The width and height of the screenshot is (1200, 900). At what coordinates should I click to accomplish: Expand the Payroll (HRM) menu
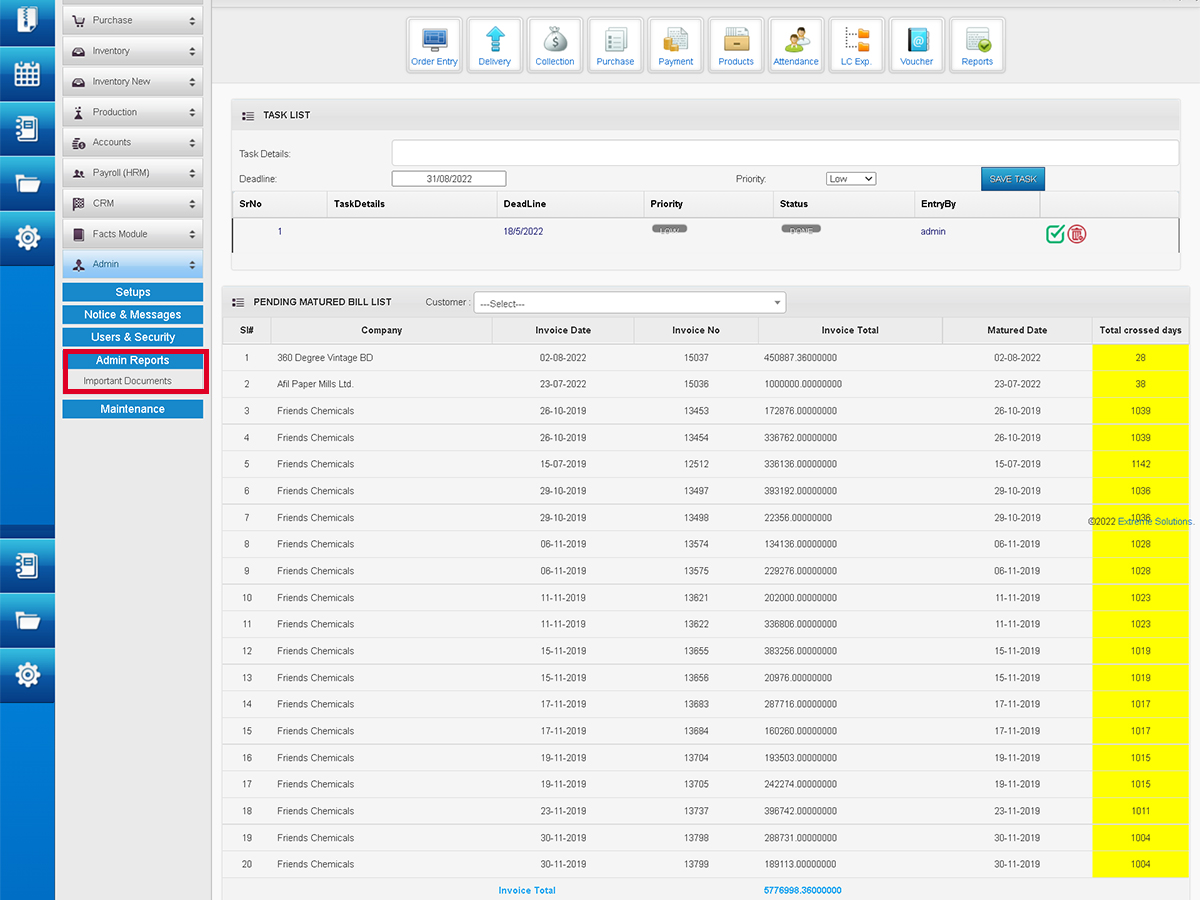pos(133,173)
